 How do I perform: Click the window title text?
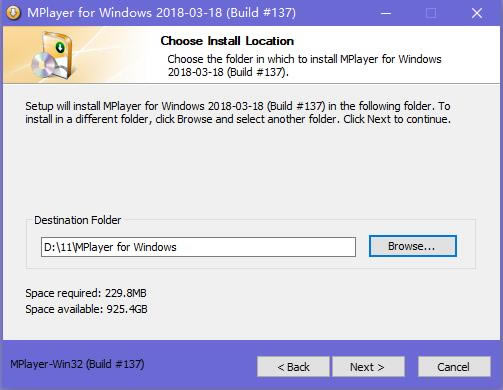(161, 13)
